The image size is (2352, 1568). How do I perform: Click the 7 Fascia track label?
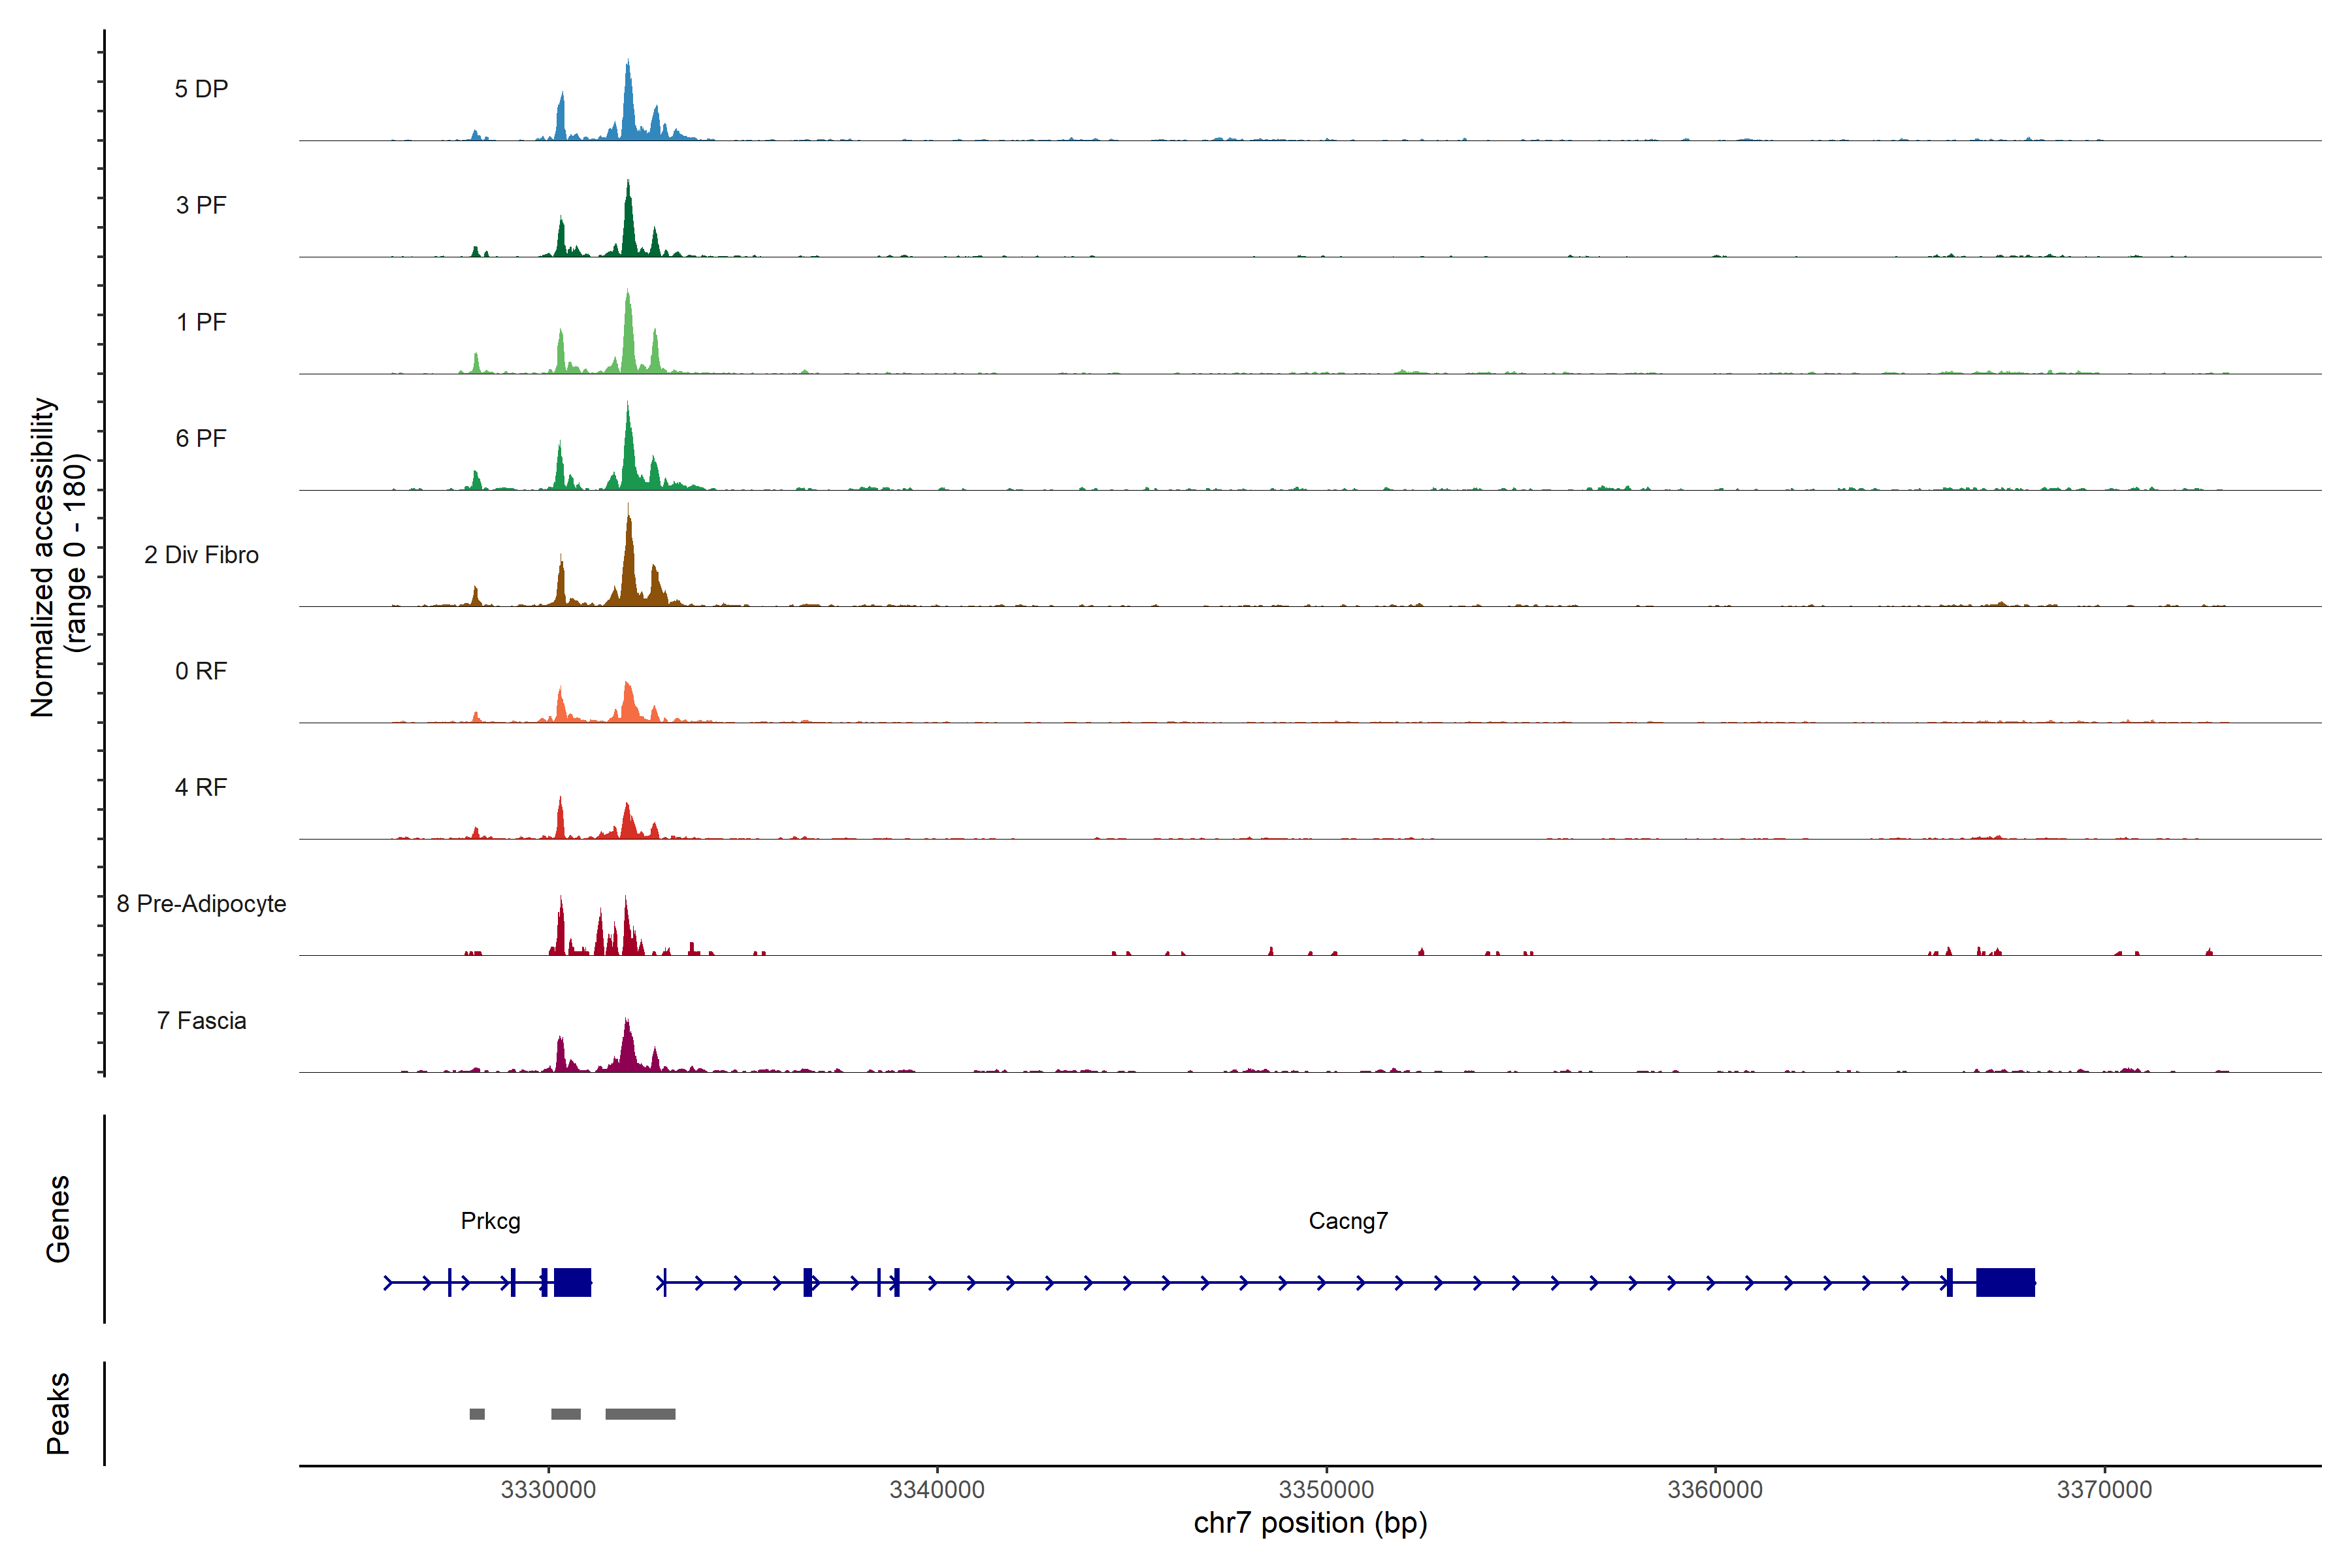pyautogui.click(x=201, y=1020)
